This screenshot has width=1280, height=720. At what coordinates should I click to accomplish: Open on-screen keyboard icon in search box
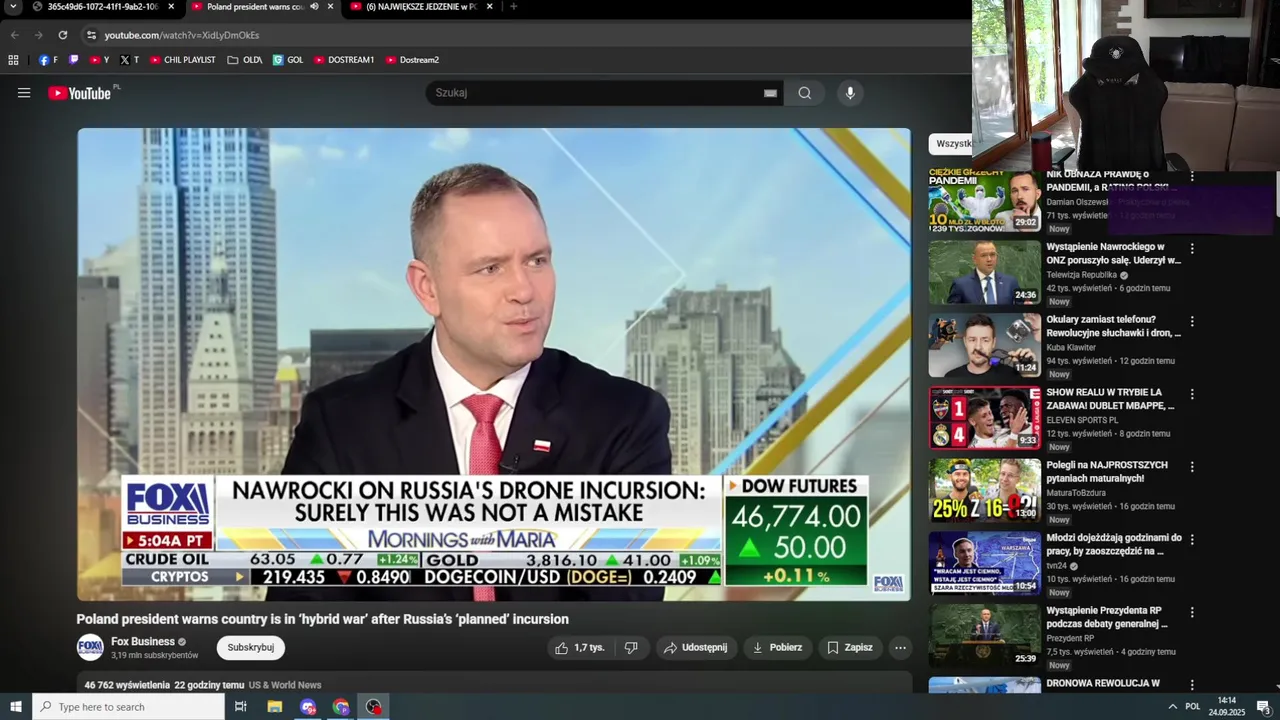click(x=770, y=93)
